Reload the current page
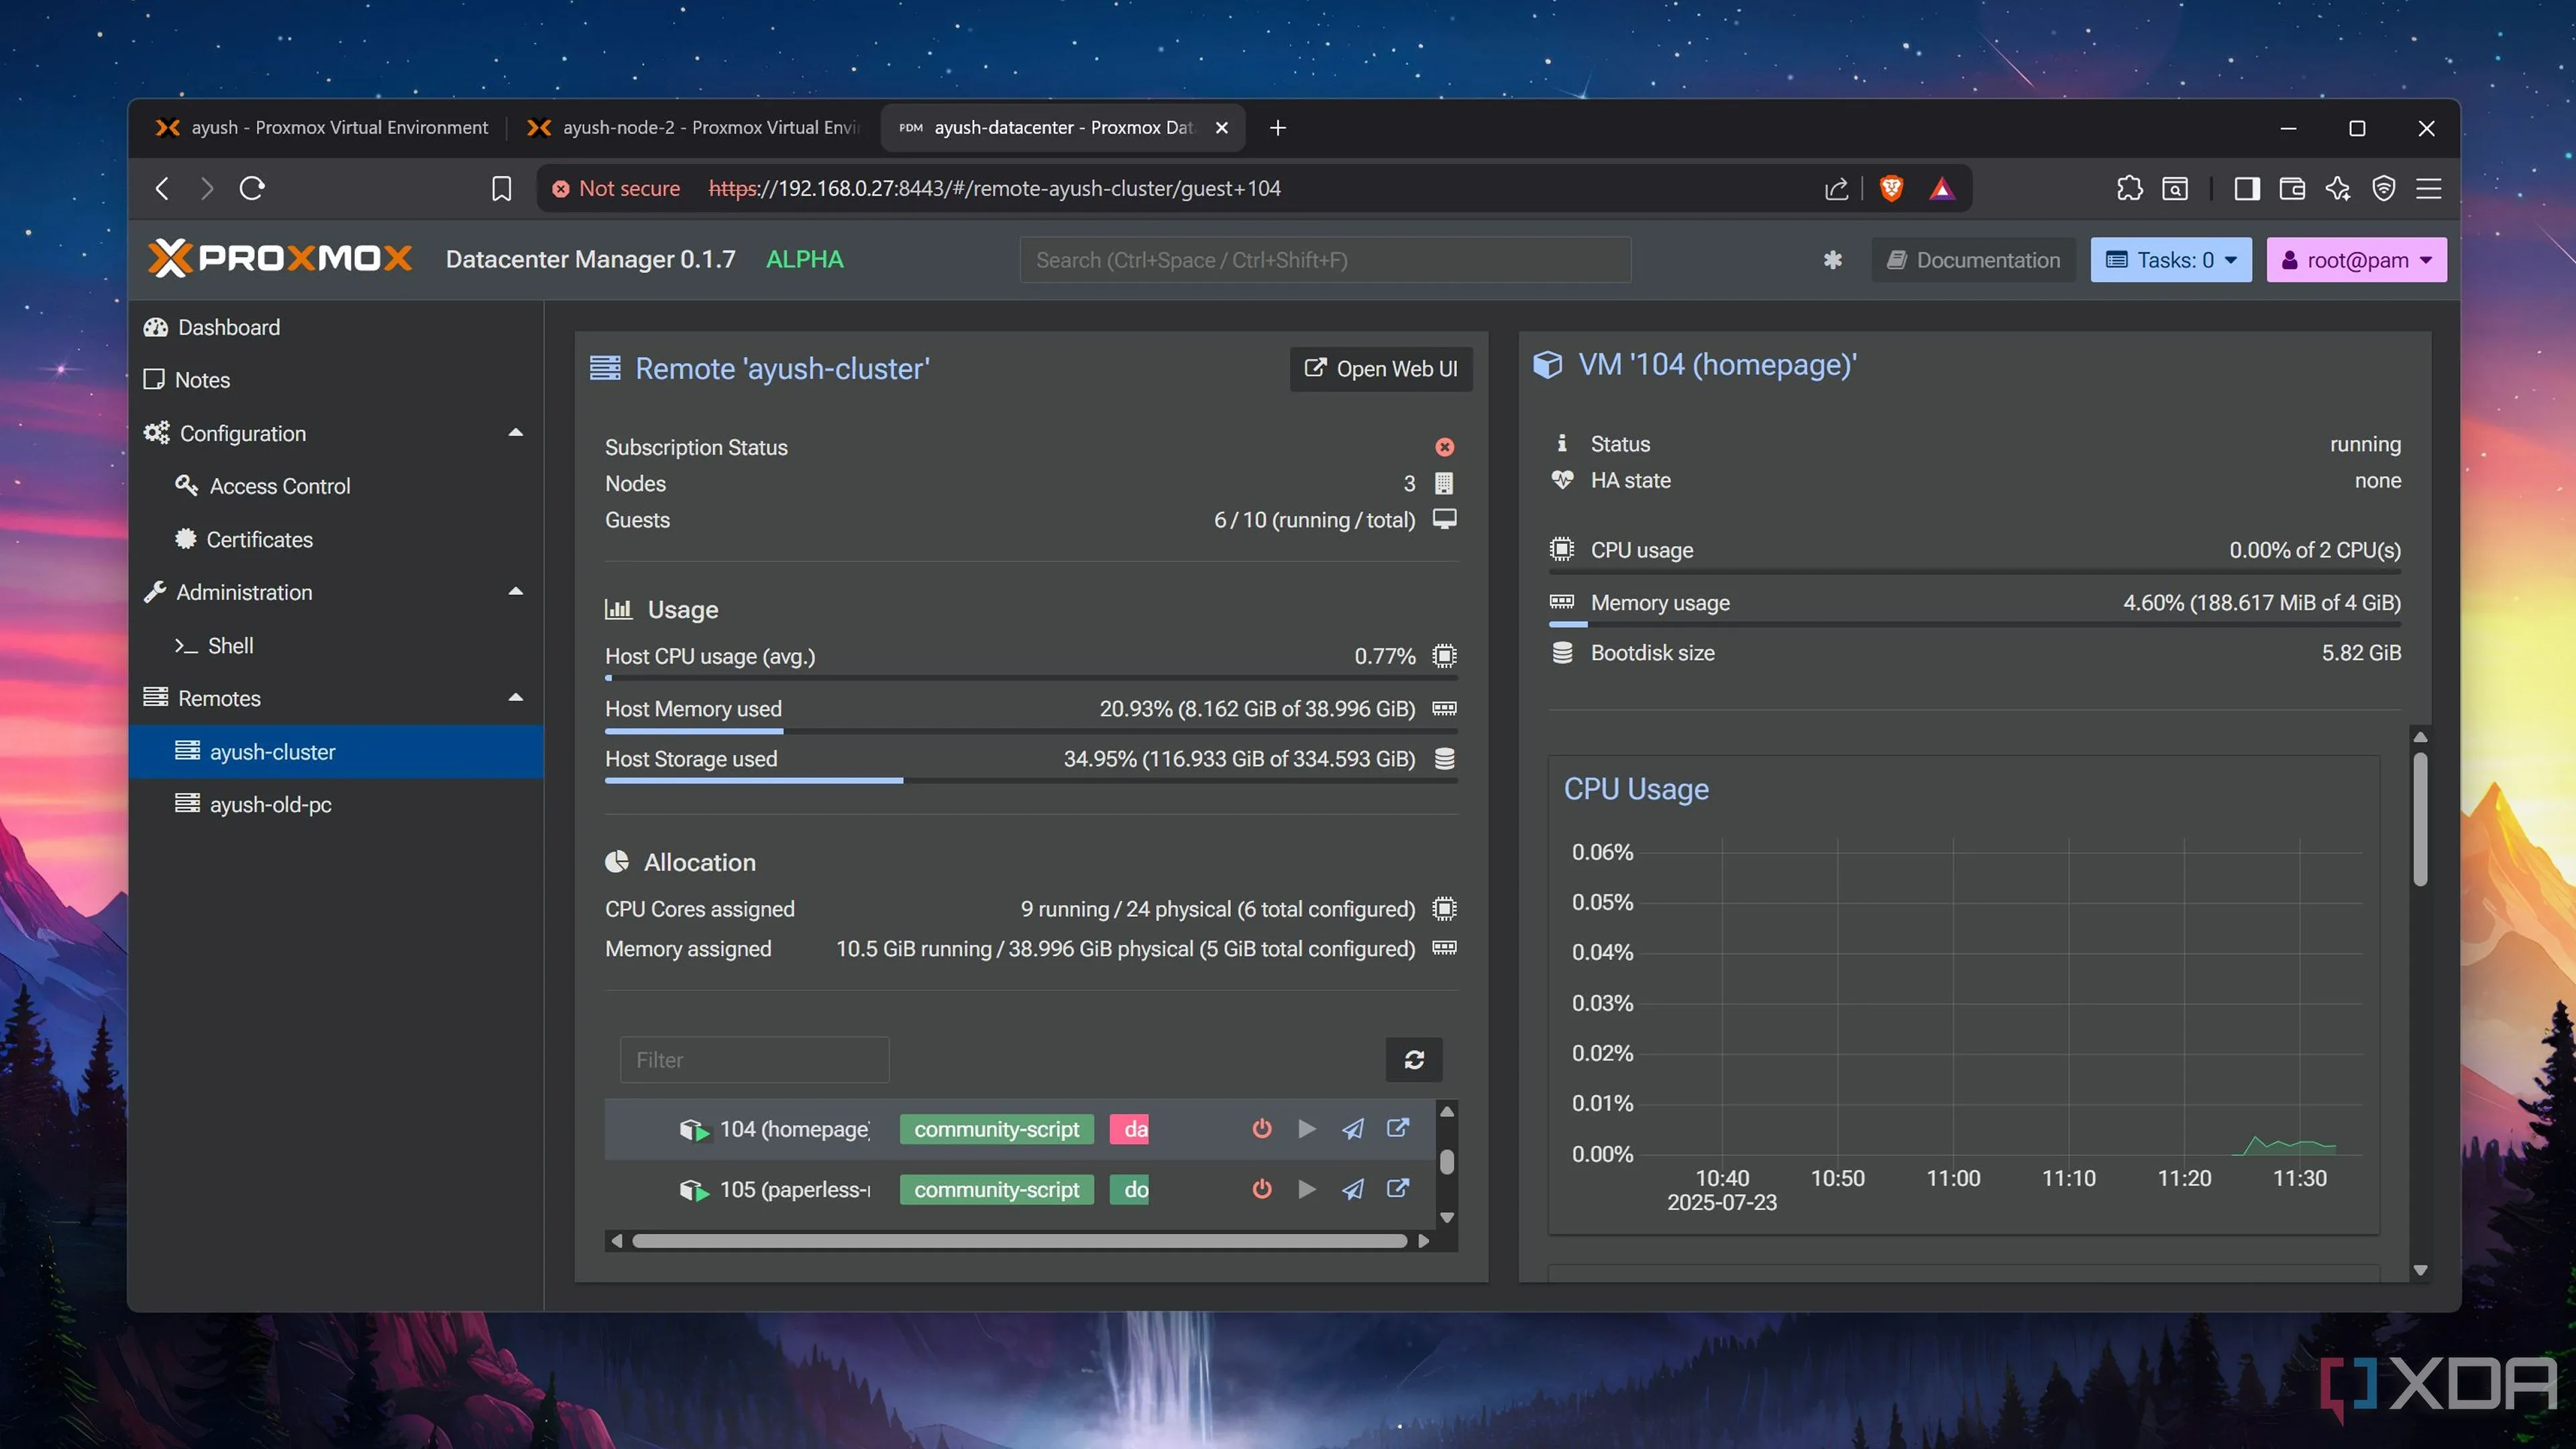 click(x=252, y=189)
